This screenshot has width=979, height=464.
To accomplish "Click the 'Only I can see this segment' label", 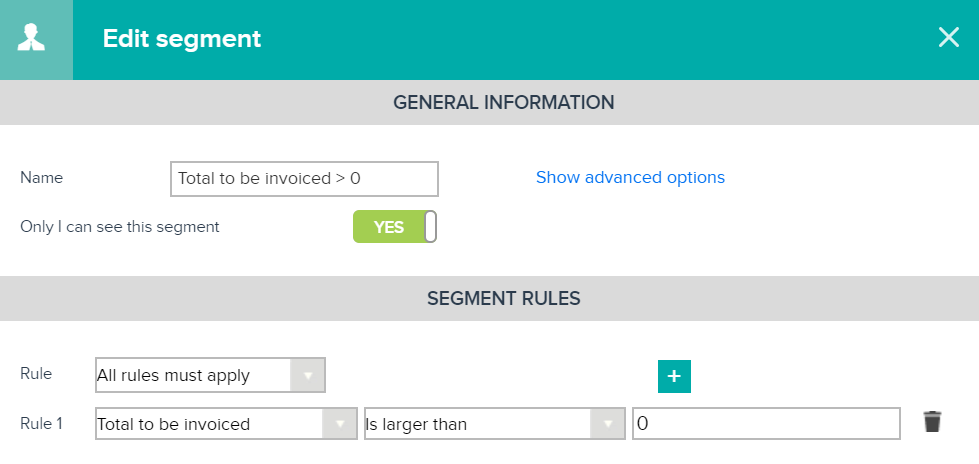I will pos(120,227).
